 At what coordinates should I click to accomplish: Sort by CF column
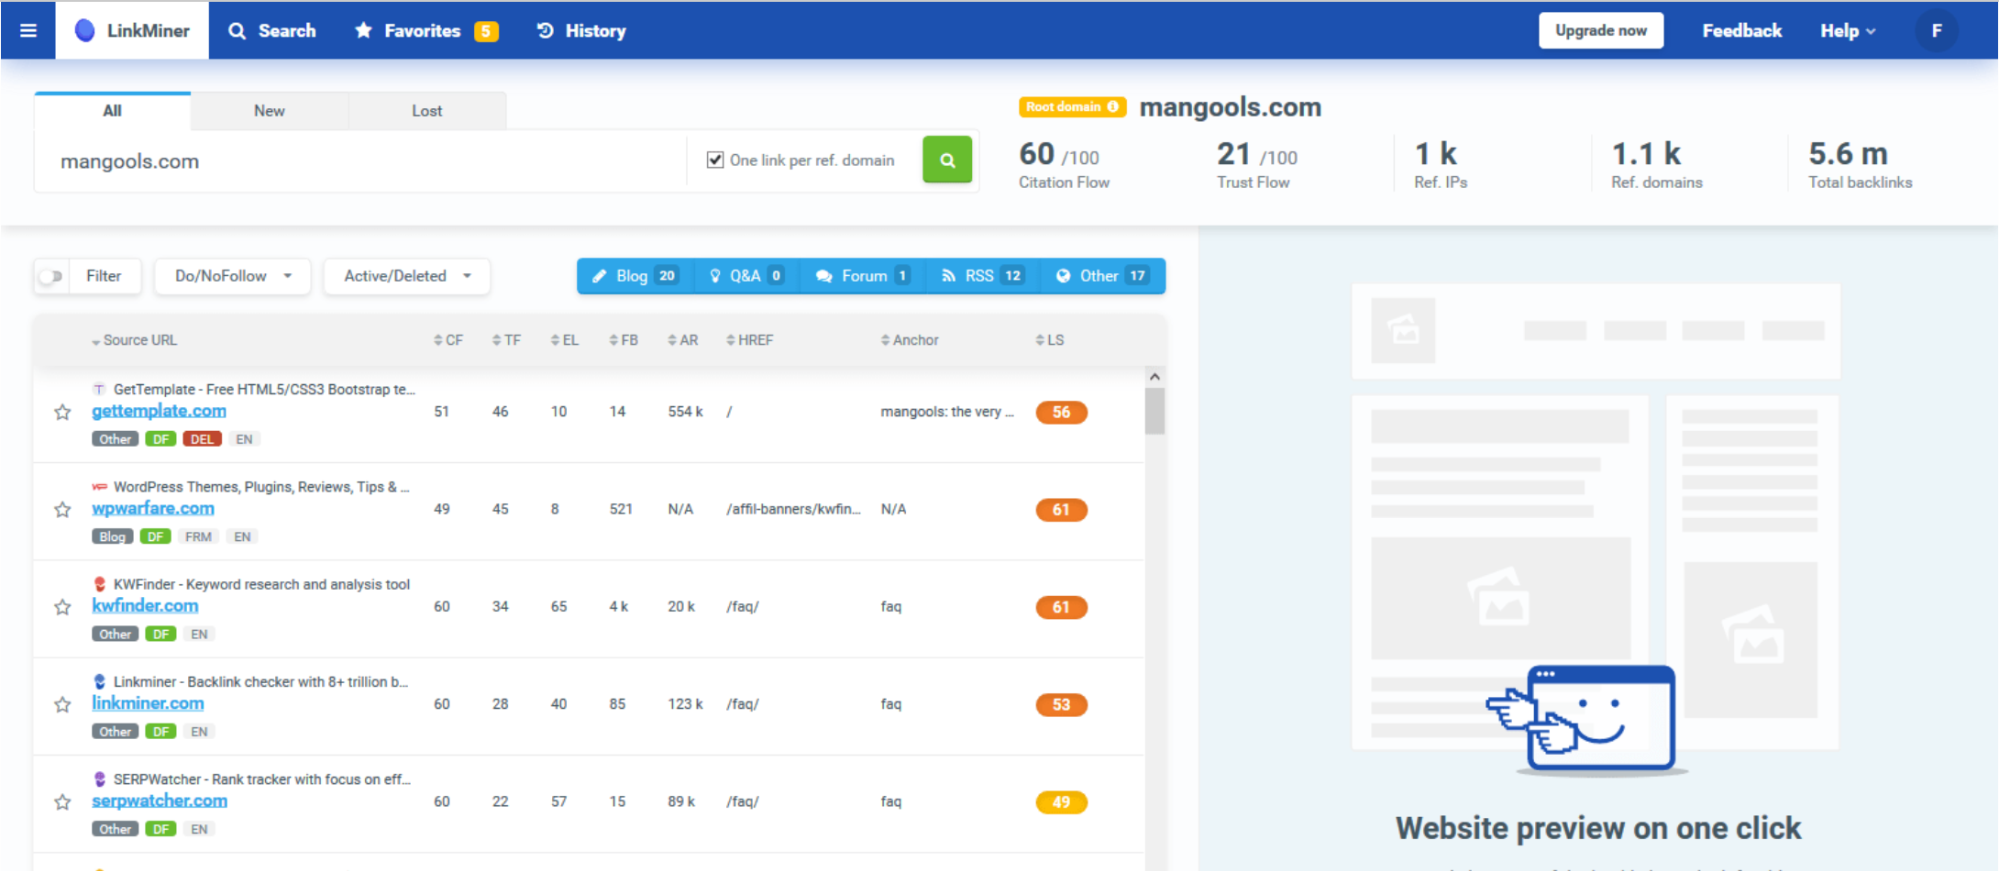[x=448, y=340]
